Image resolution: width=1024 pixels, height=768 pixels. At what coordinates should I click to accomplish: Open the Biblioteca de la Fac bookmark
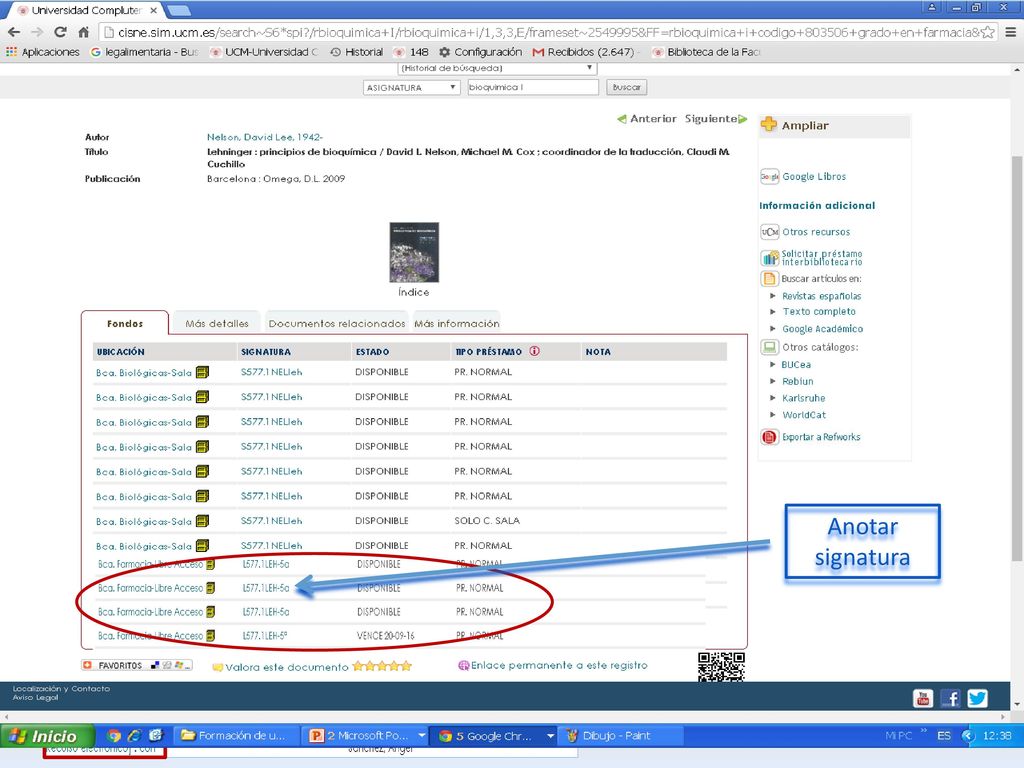[x=707, y=52]
